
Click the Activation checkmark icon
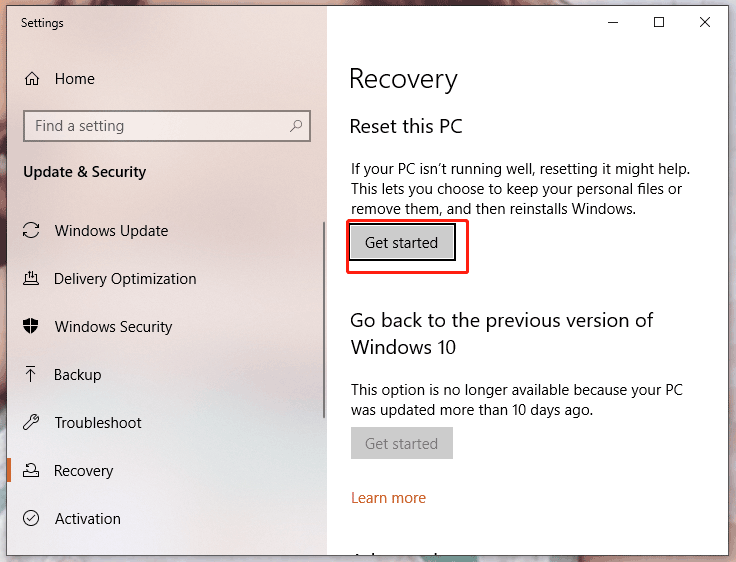31,519
